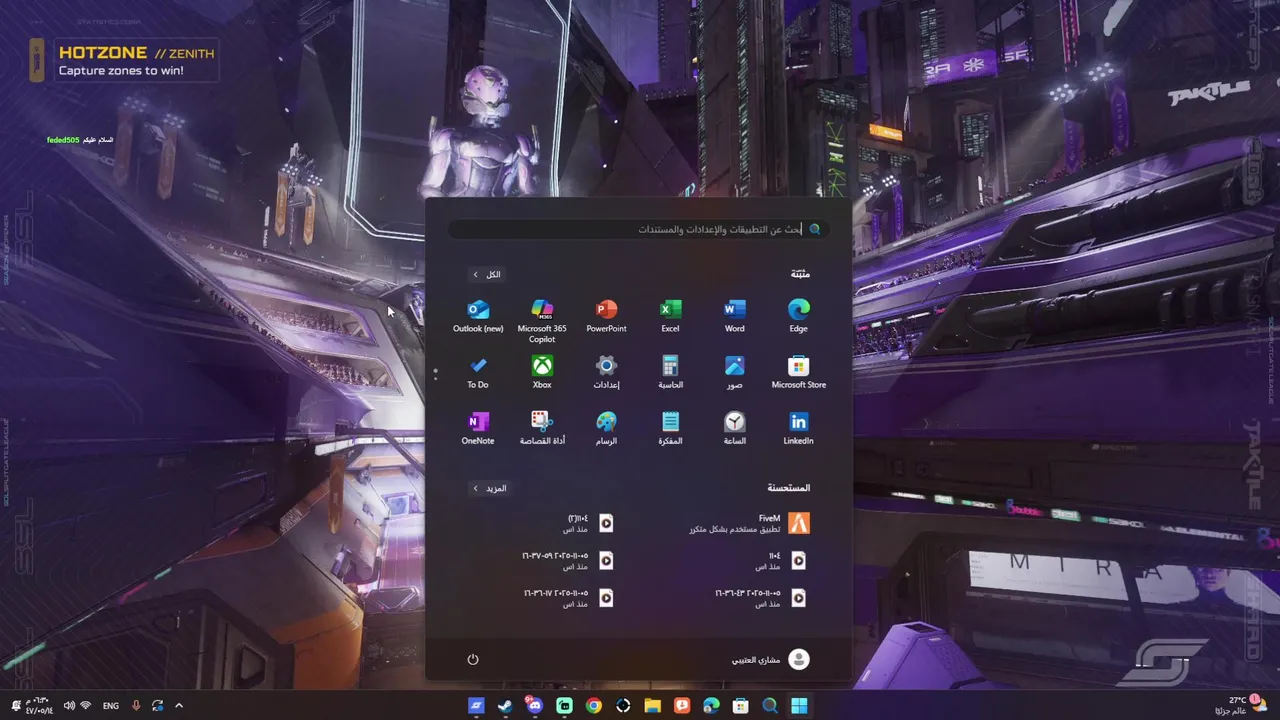Click the Windows Start button on taskbar
This screenshot has width=1280, height=720.
pyautogui.click(x=799, y=705)
